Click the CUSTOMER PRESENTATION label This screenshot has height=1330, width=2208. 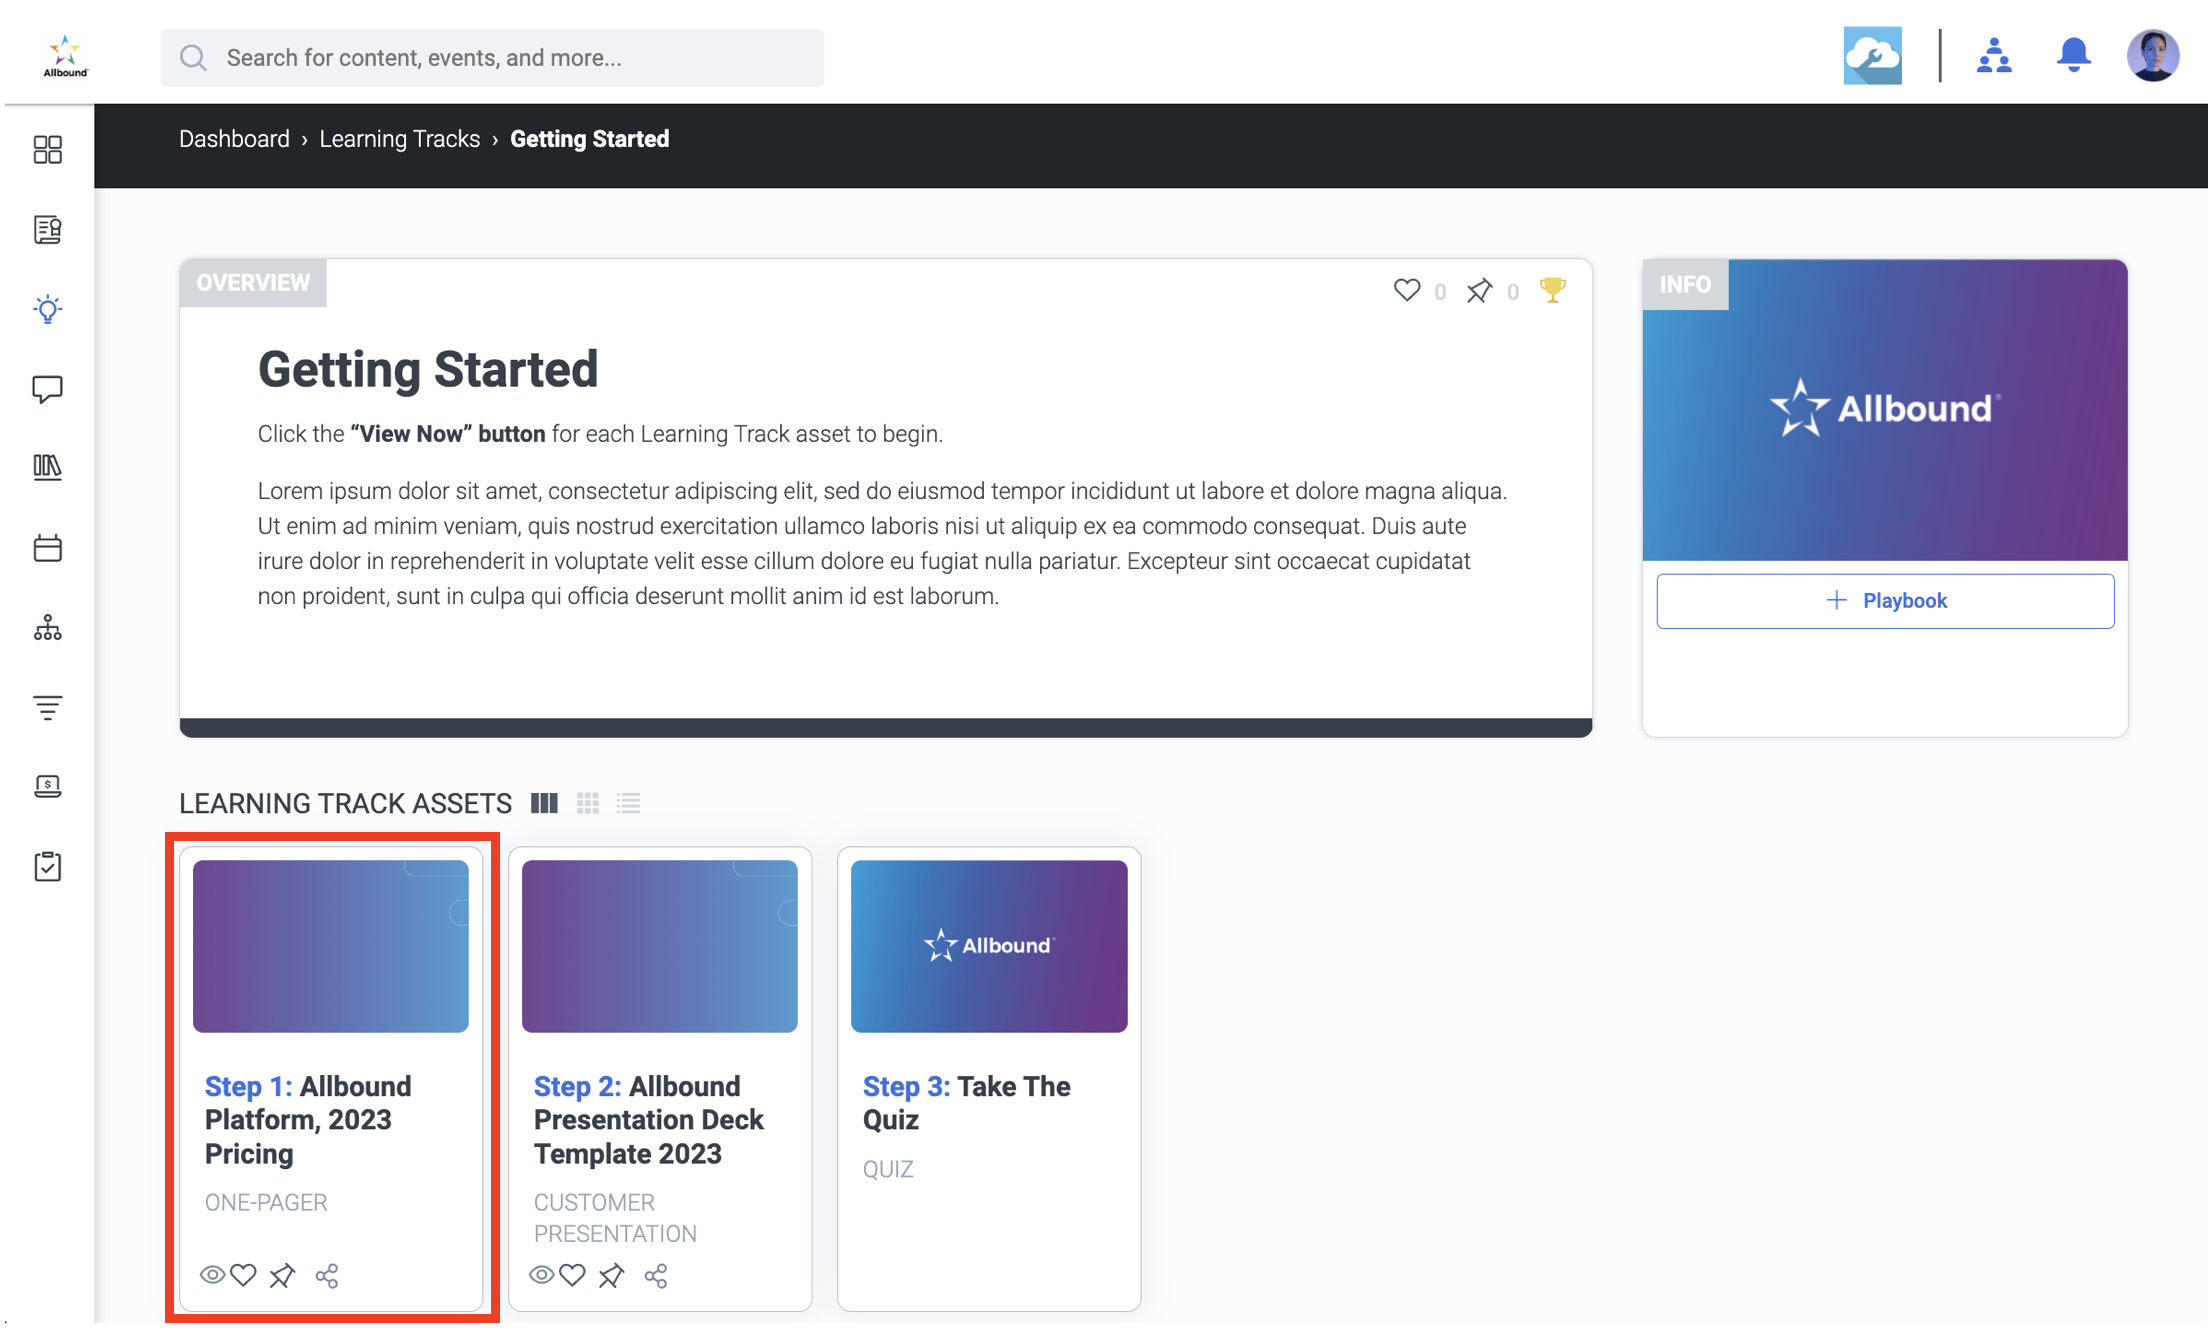tap(615, 1218)
